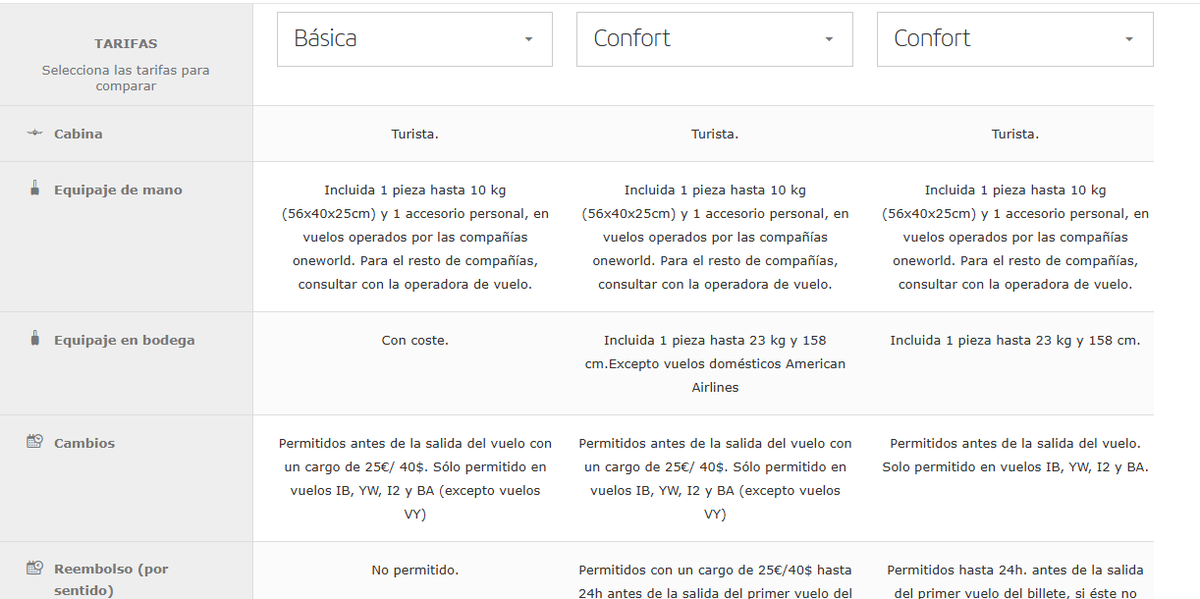Click 'Turista.' in the rightmost column
The image size is (1200, 599).
1015,134
